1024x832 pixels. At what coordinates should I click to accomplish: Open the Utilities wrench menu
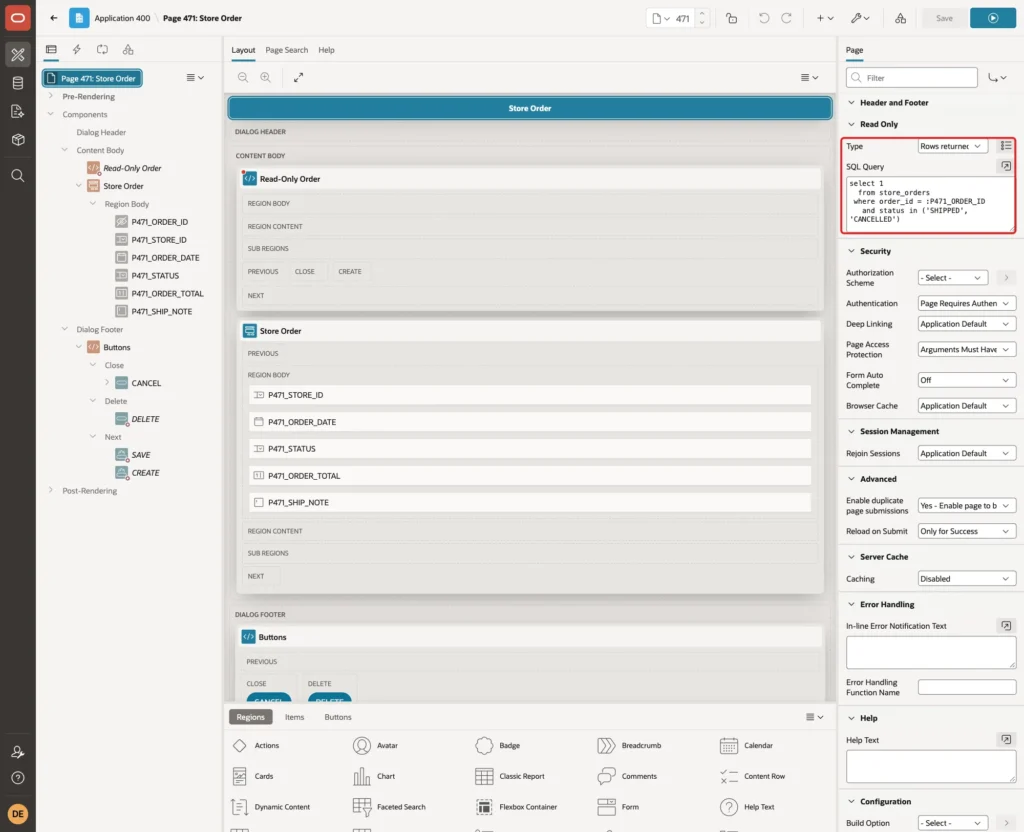pyautogui.click(x=860, y=18)
